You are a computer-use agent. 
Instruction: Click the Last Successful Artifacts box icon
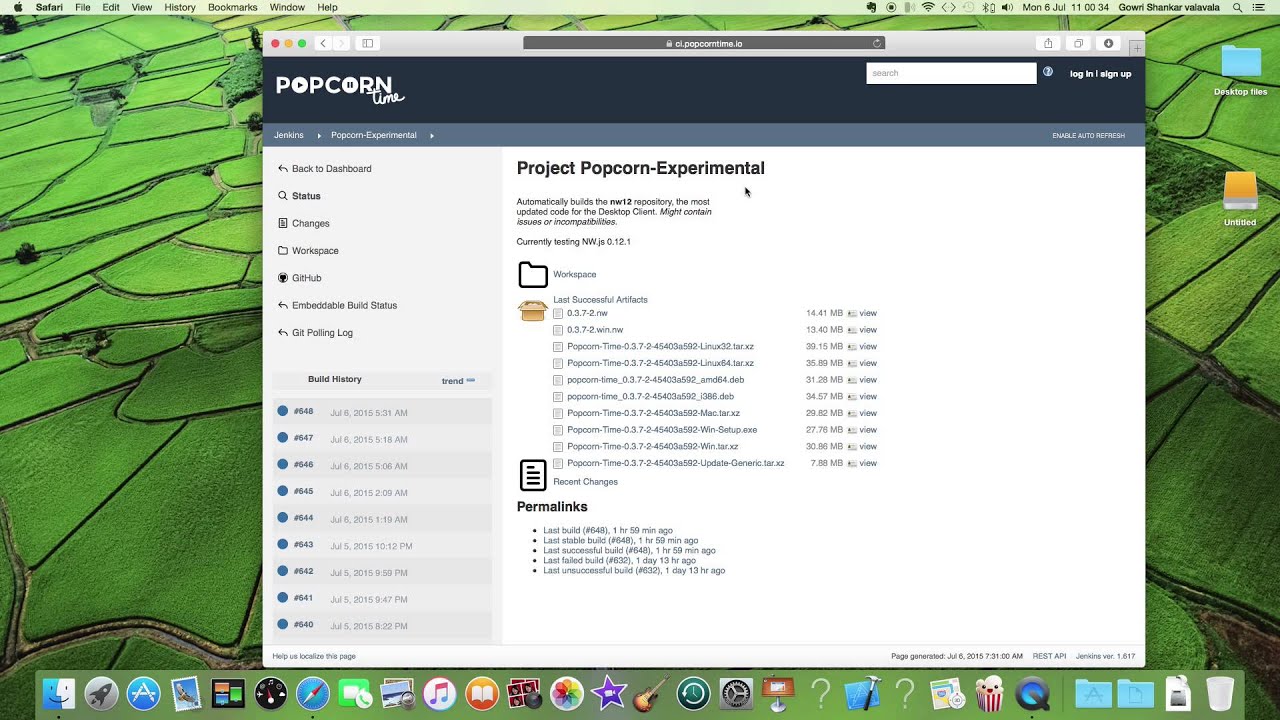point(533,310)
